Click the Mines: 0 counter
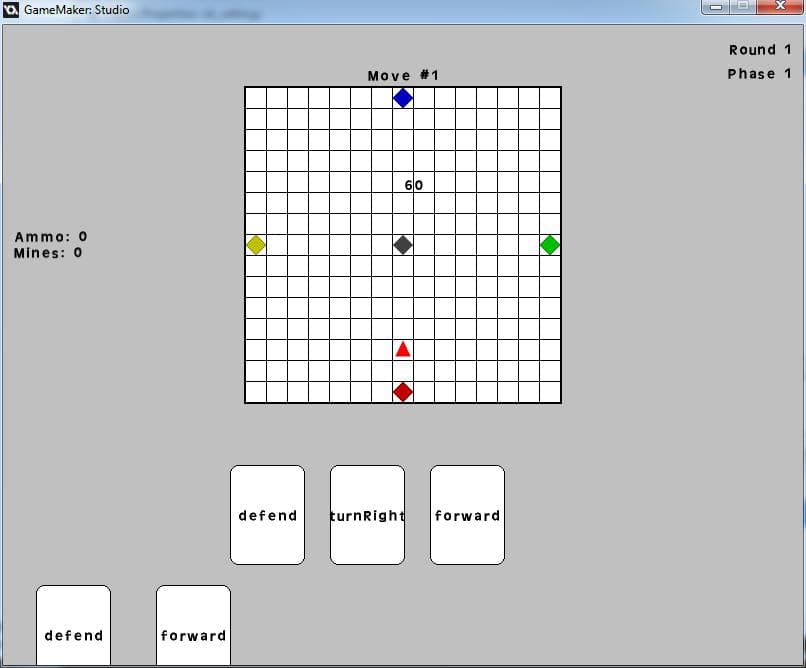806x668 pixels. 48,253
